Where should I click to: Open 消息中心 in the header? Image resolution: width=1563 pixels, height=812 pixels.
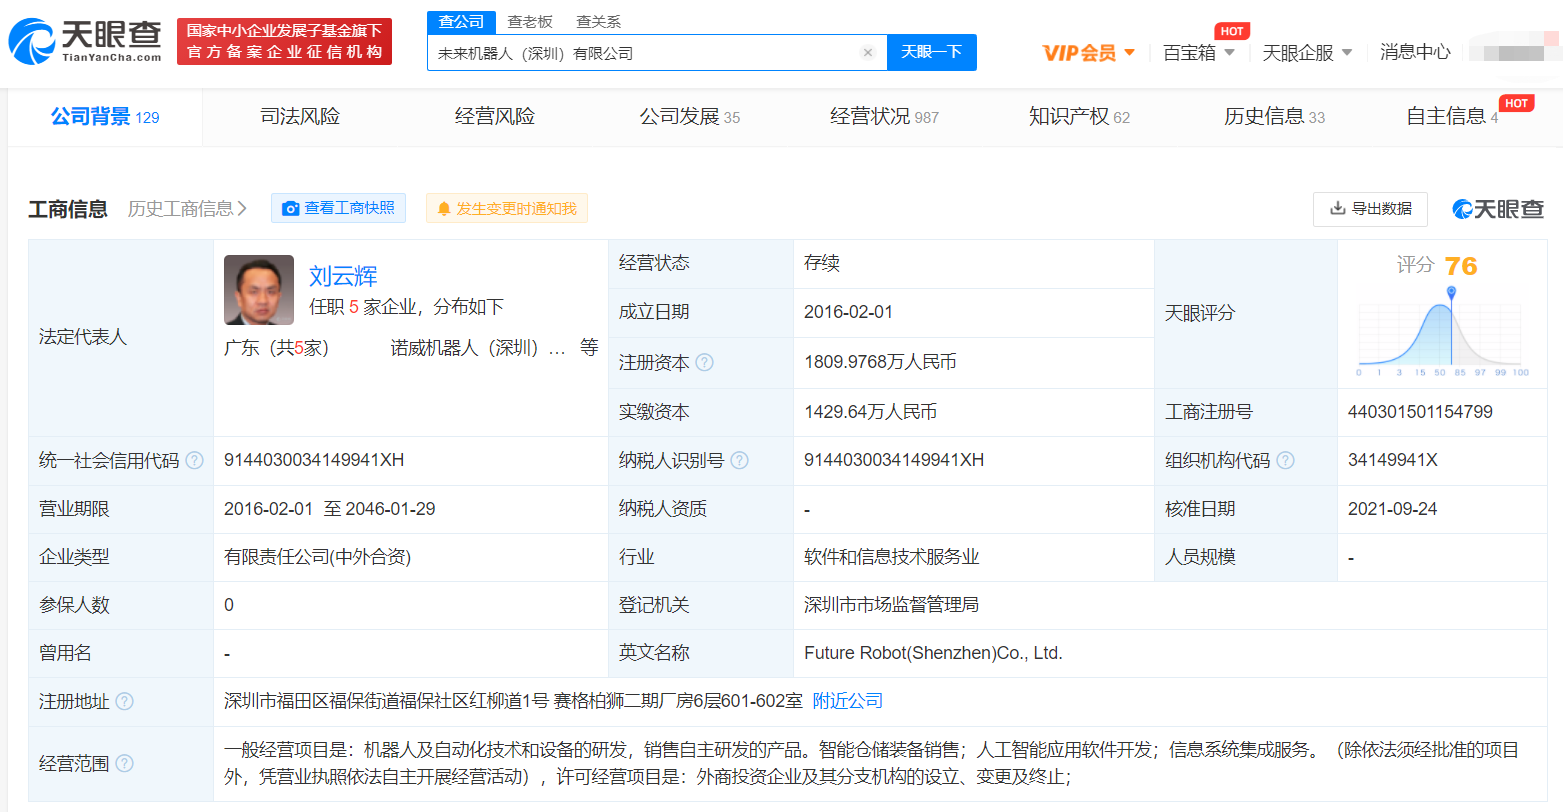click(x=1415, y=52)
